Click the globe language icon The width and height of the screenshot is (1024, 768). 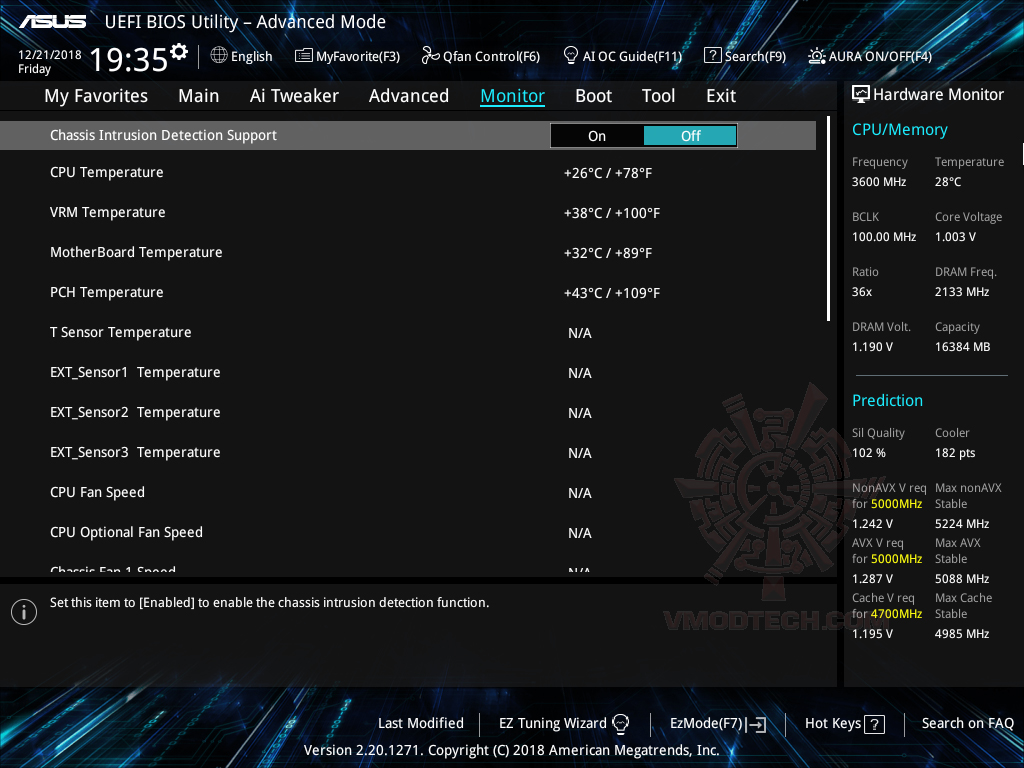pos(219,56)
